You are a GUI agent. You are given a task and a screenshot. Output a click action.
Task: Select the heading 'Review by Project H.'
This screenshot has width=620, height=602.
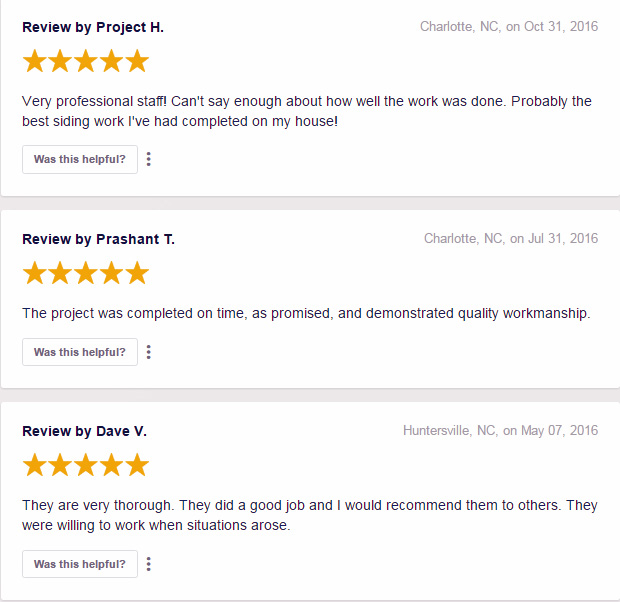click(93, 28)
